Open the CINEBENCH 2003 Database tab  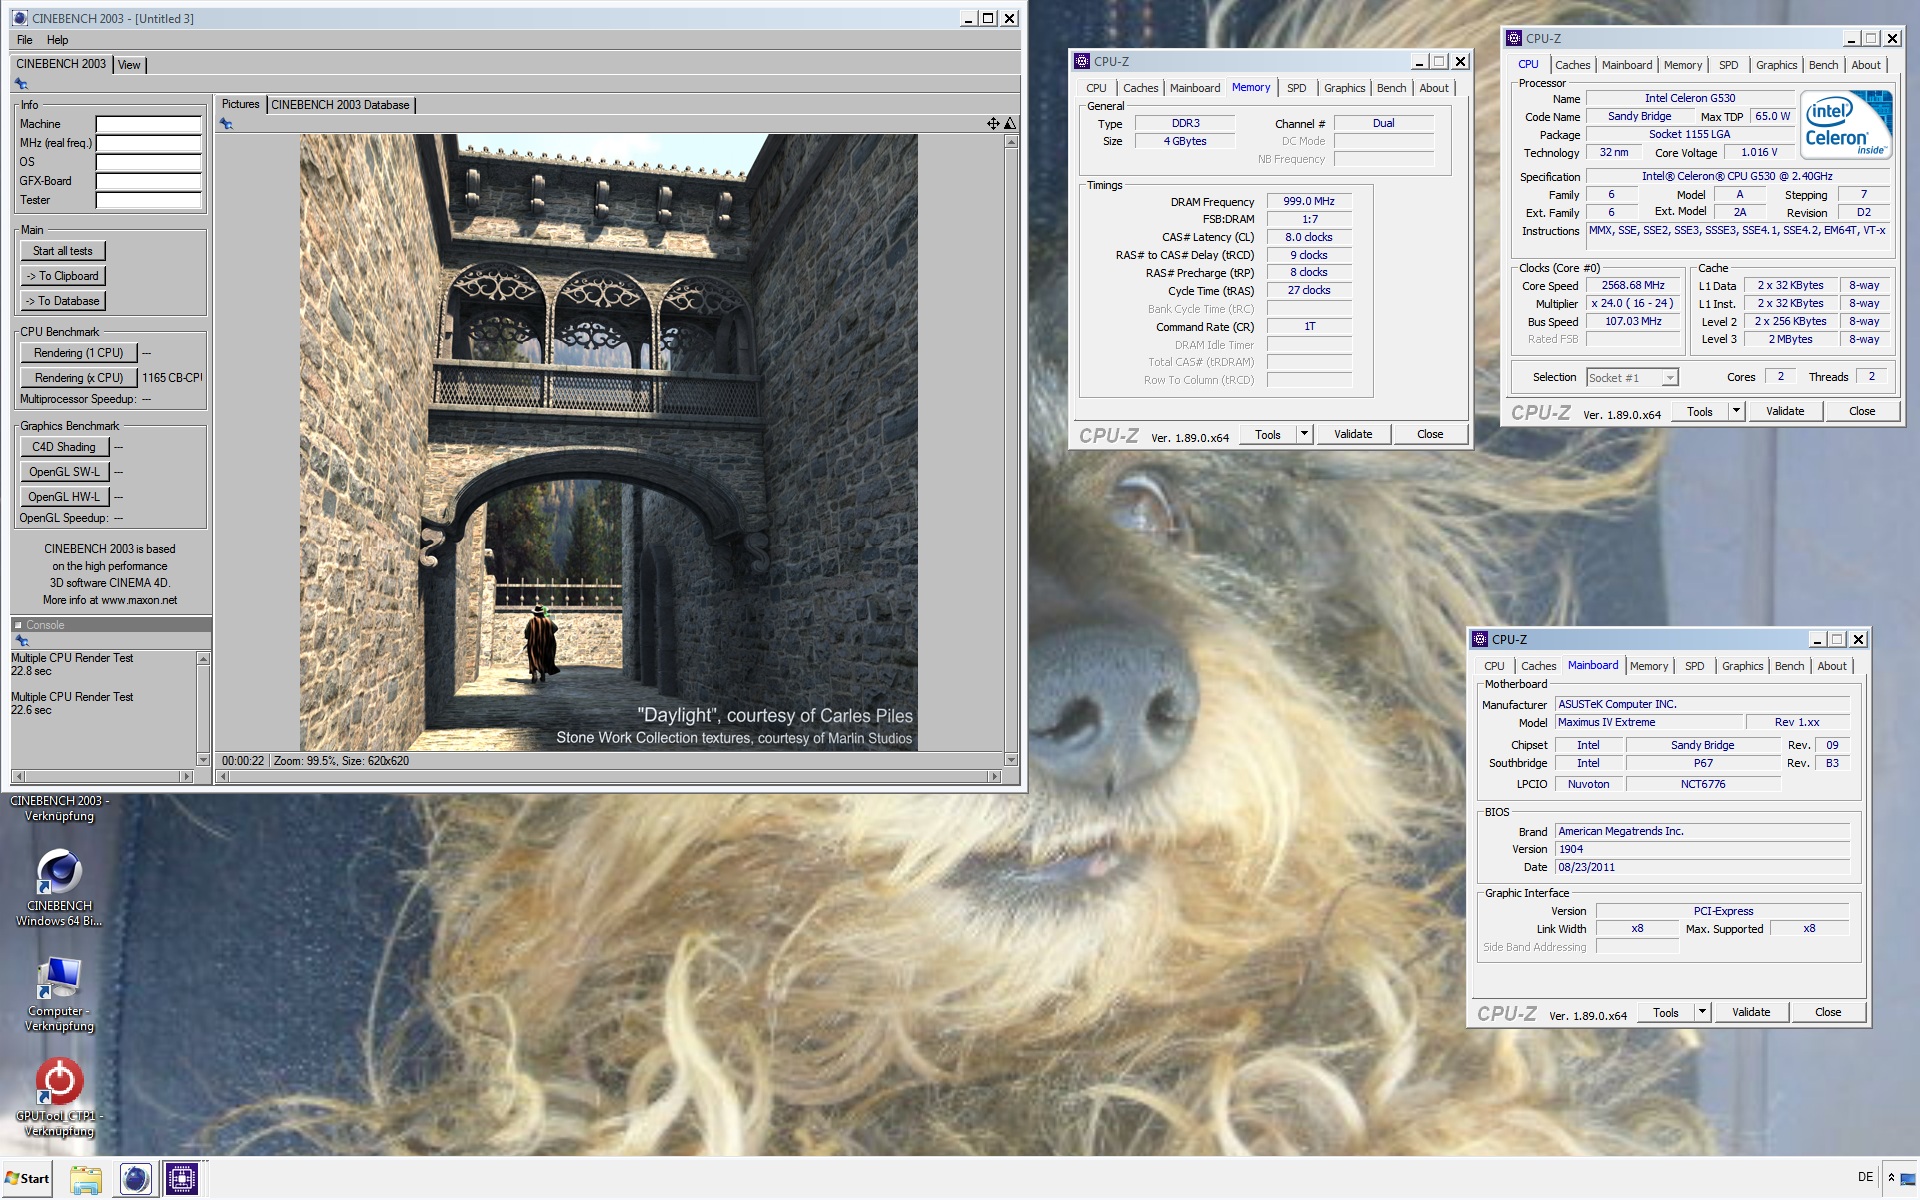point(340,105)
